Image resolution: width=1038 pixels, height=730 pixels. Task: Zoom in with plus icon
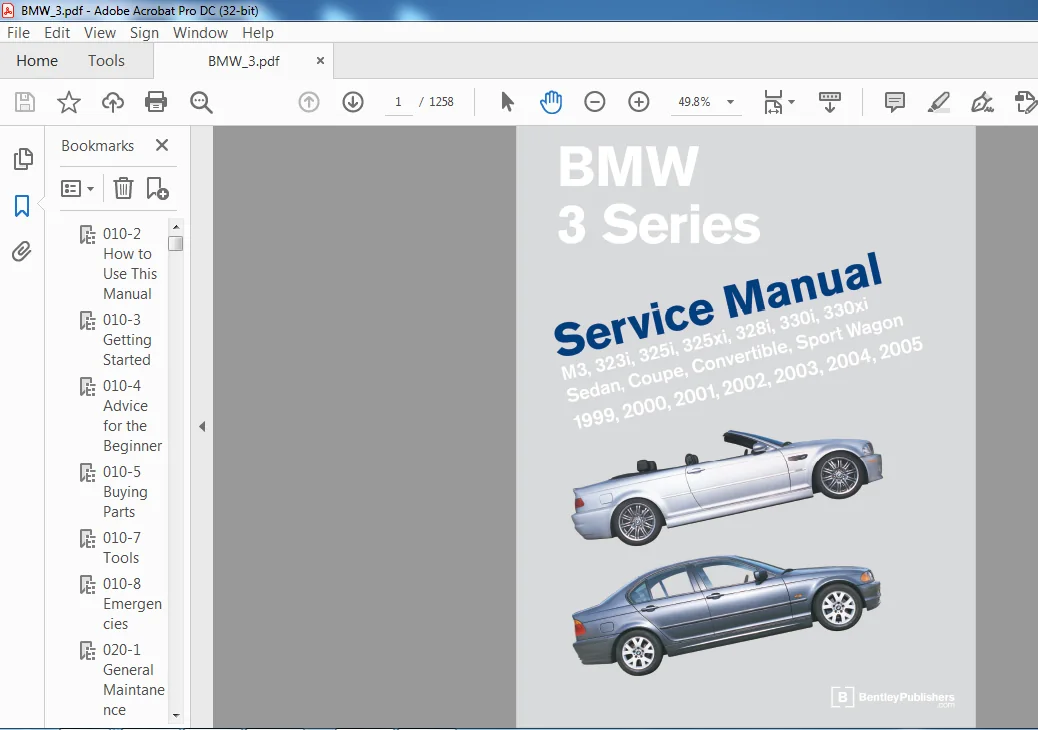click(x=638, y=102)
